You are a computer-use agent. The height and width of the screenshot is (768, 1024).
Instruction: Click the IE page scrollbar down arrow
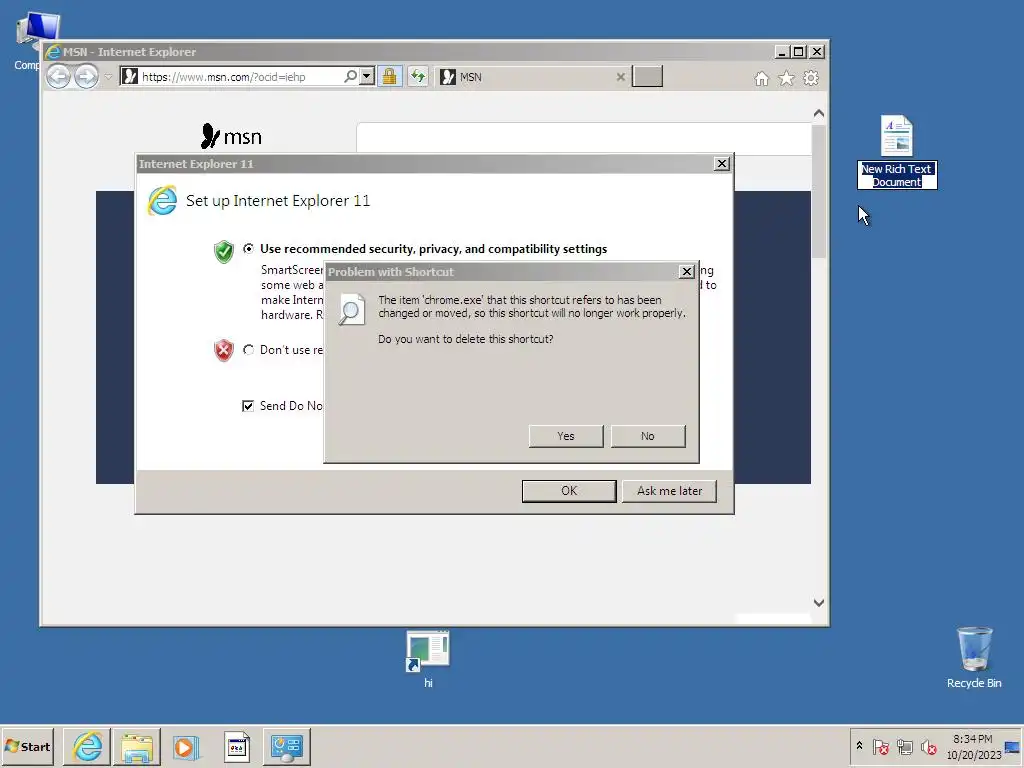819,603
